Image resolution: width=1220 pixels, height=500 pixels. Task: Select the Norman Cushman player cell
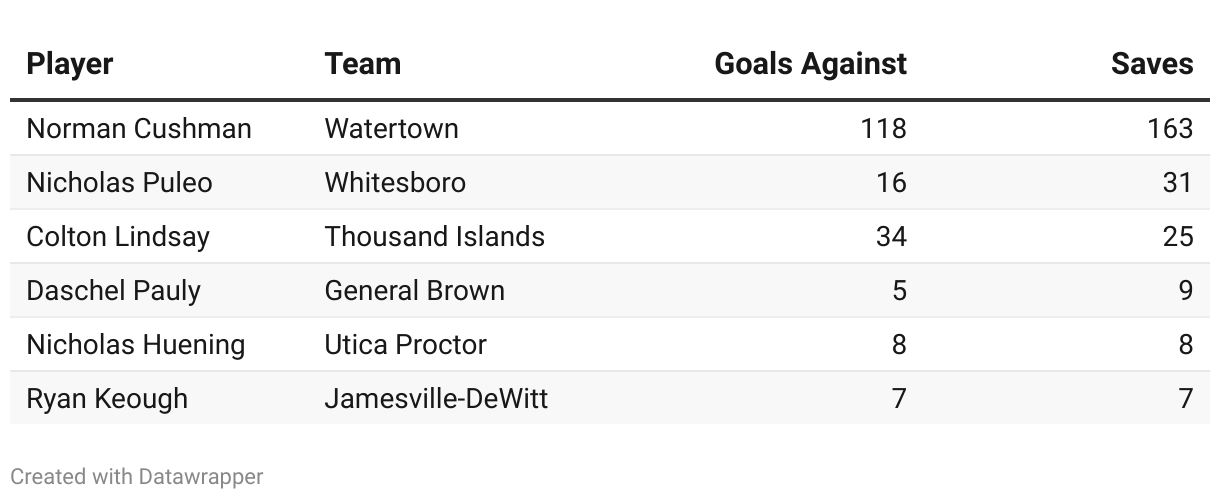tap(139, 129)
